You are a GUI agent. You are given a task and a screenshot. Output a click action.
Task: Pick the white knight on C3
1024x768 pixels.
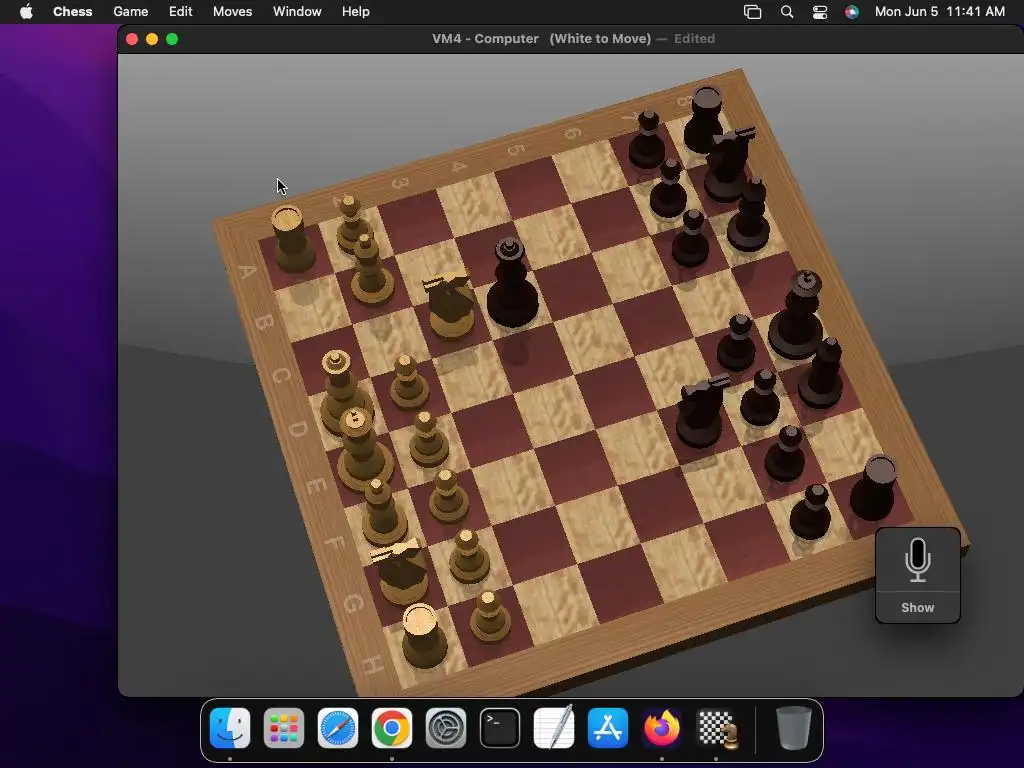(449, 307)
